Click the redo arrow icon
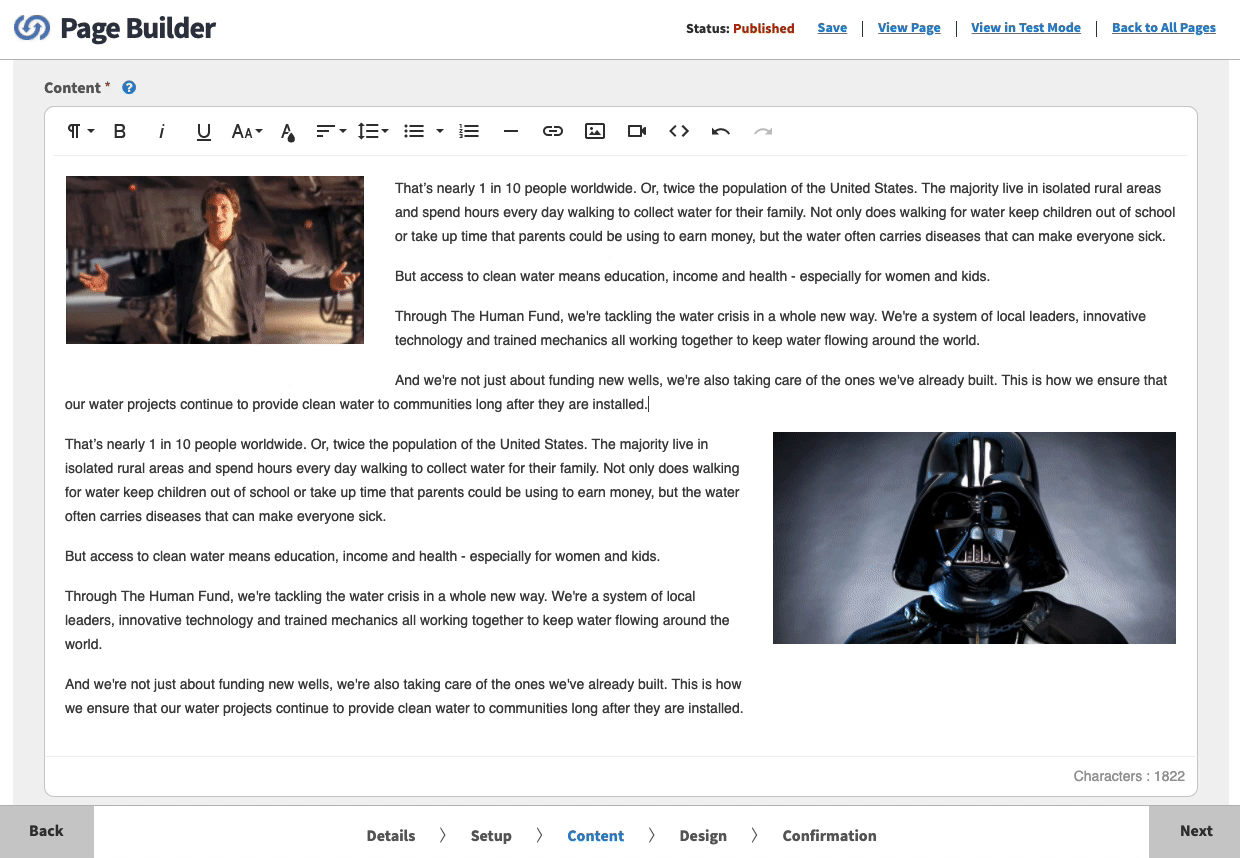Viewport: 1240px width, 858px height. coord(763,131)
